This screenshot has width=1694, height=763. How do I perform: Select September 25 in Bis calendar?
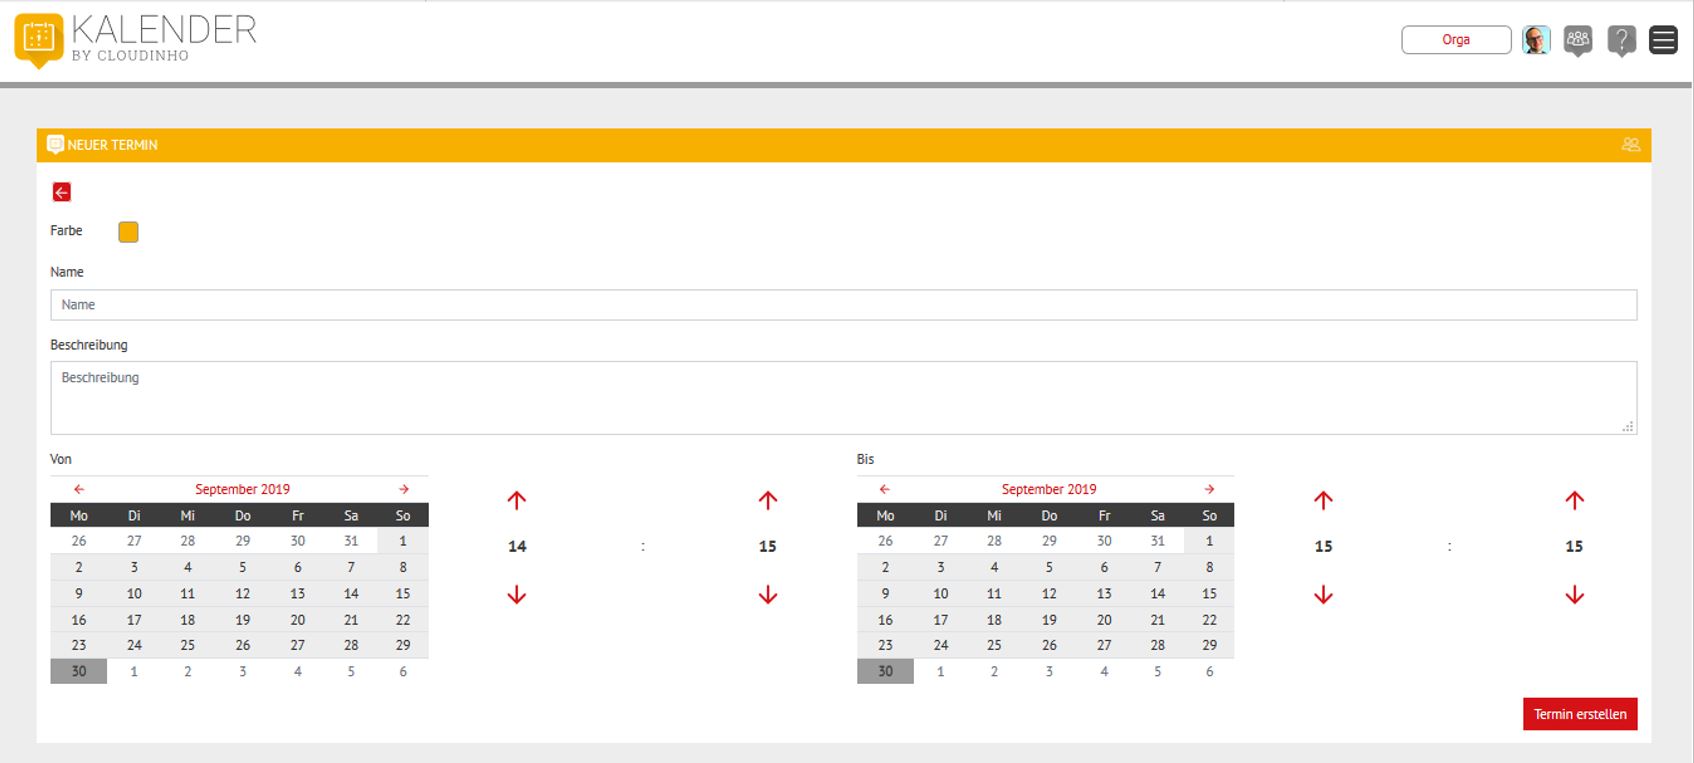[994, 645]
